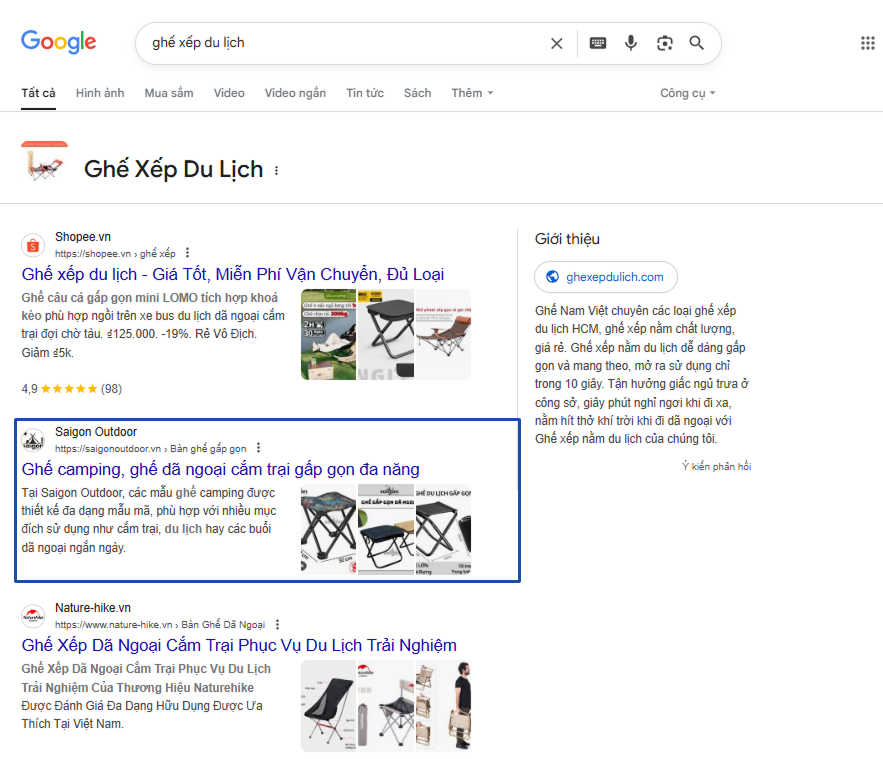Show the Sách results tab
Image resolution: width=883 pixels, height=759 pixels.
tap(417, 93)
